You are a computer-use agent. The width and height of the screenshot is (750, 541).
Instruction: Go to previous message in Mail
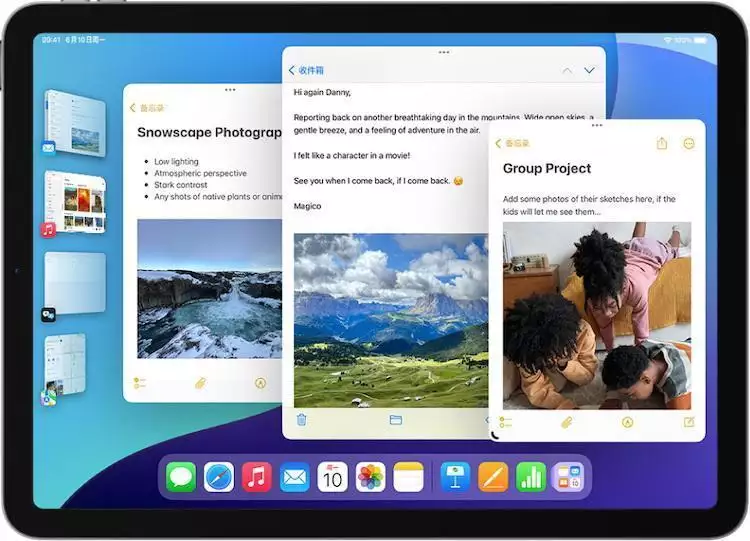(567, 71)
